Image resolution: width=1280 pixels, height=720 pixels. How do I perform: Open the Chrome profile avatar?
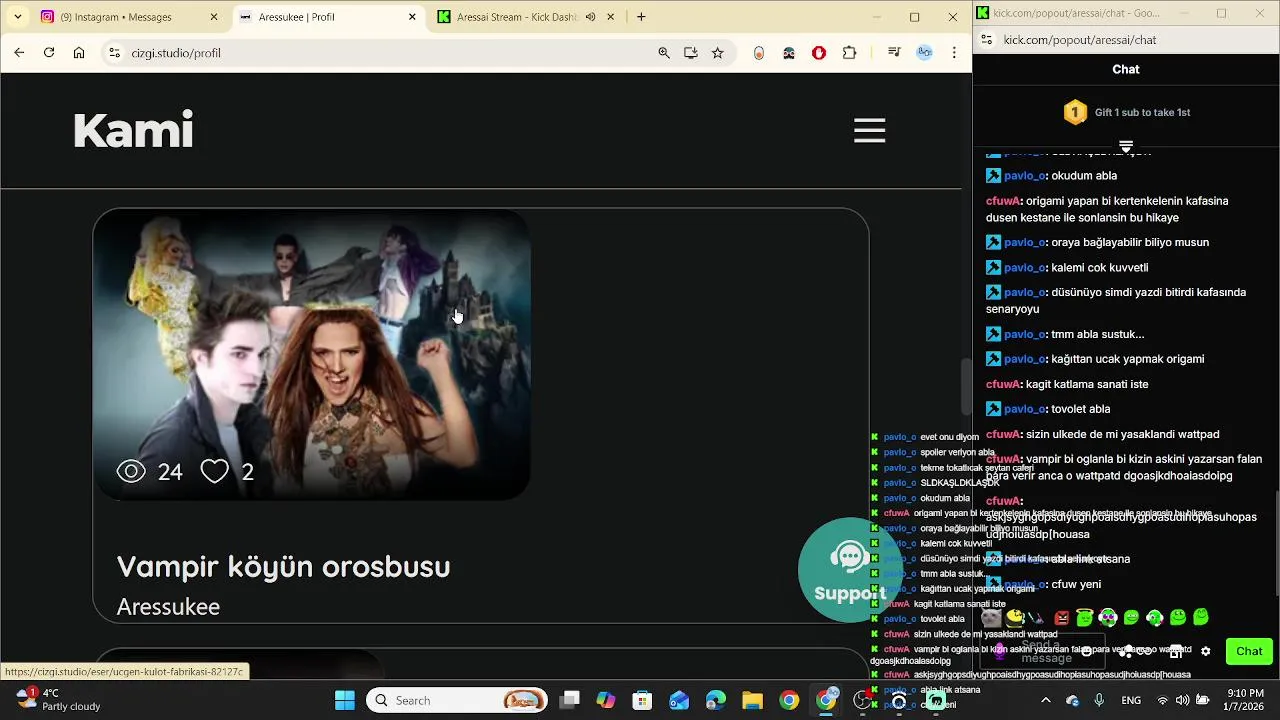[x=925, y=53]
